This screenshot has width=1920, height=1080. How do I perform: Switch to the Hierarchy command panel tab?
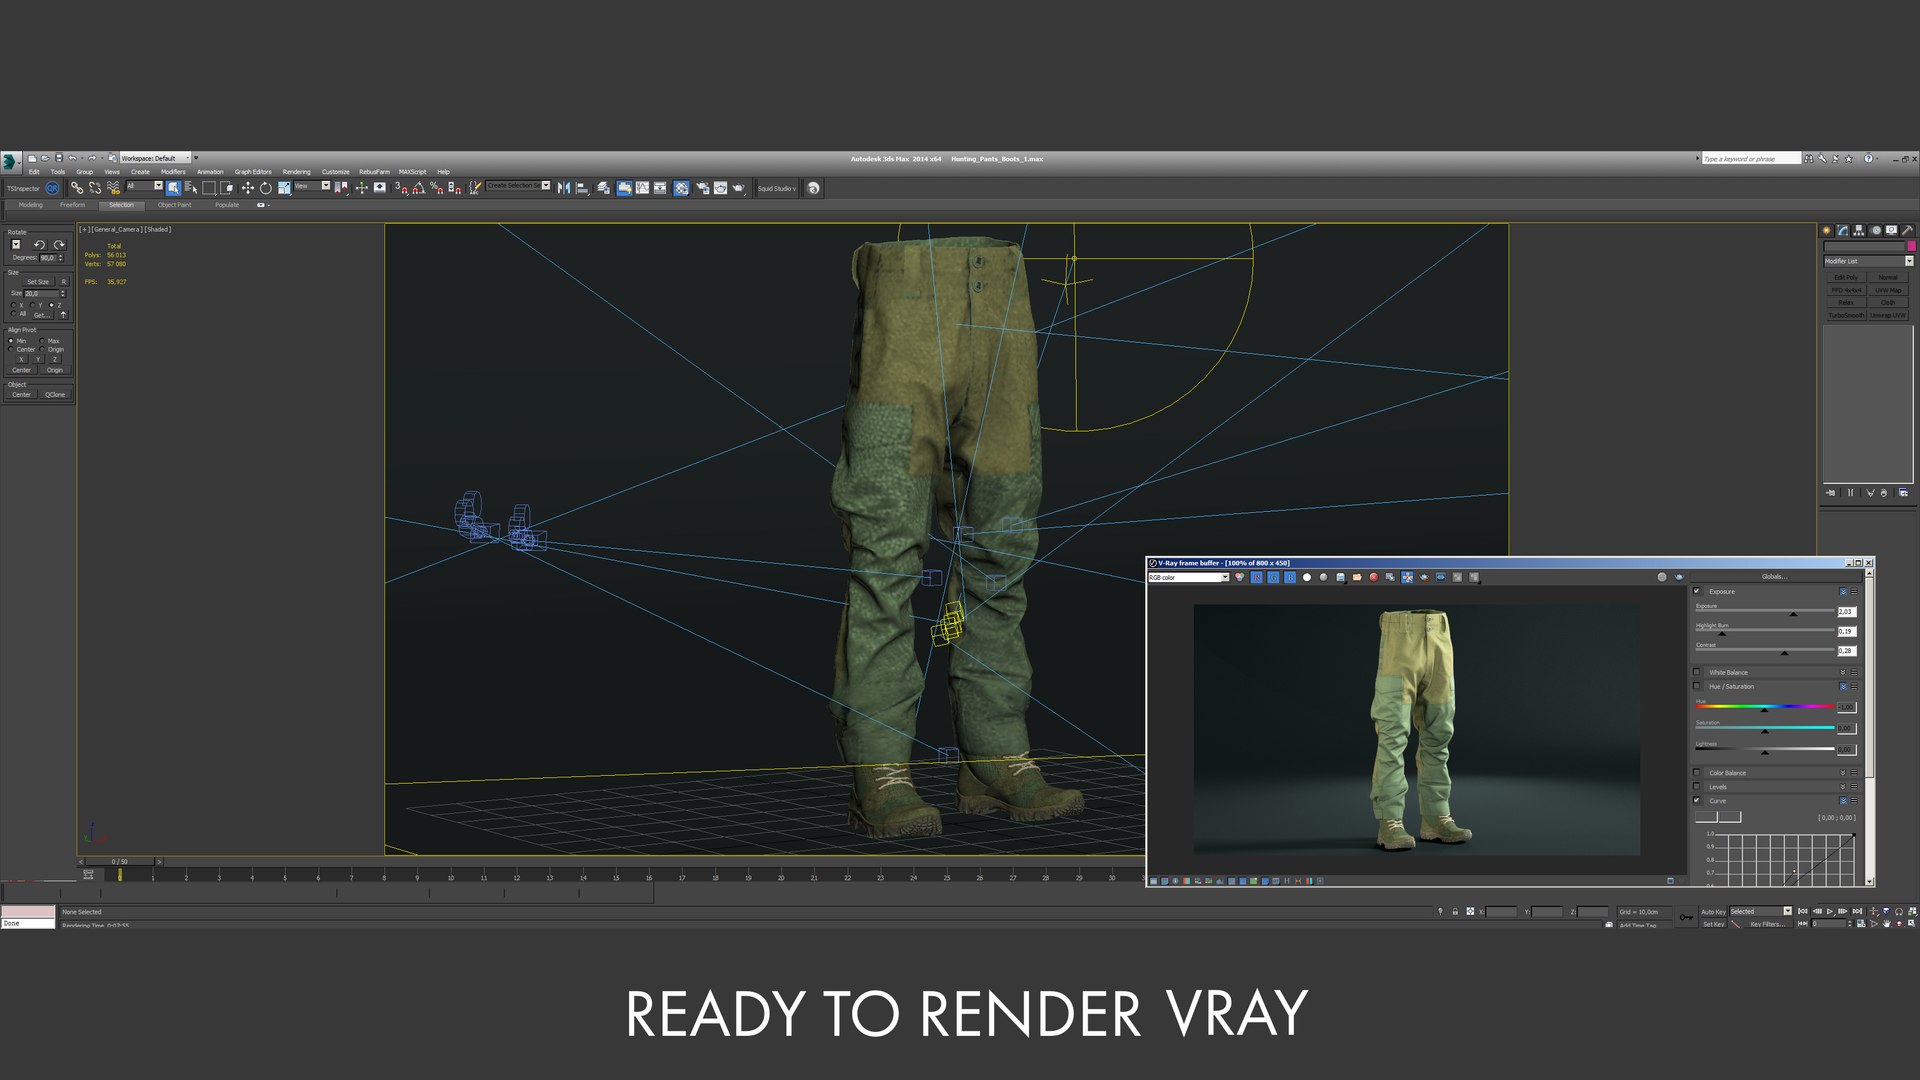tap(1858, 230)
